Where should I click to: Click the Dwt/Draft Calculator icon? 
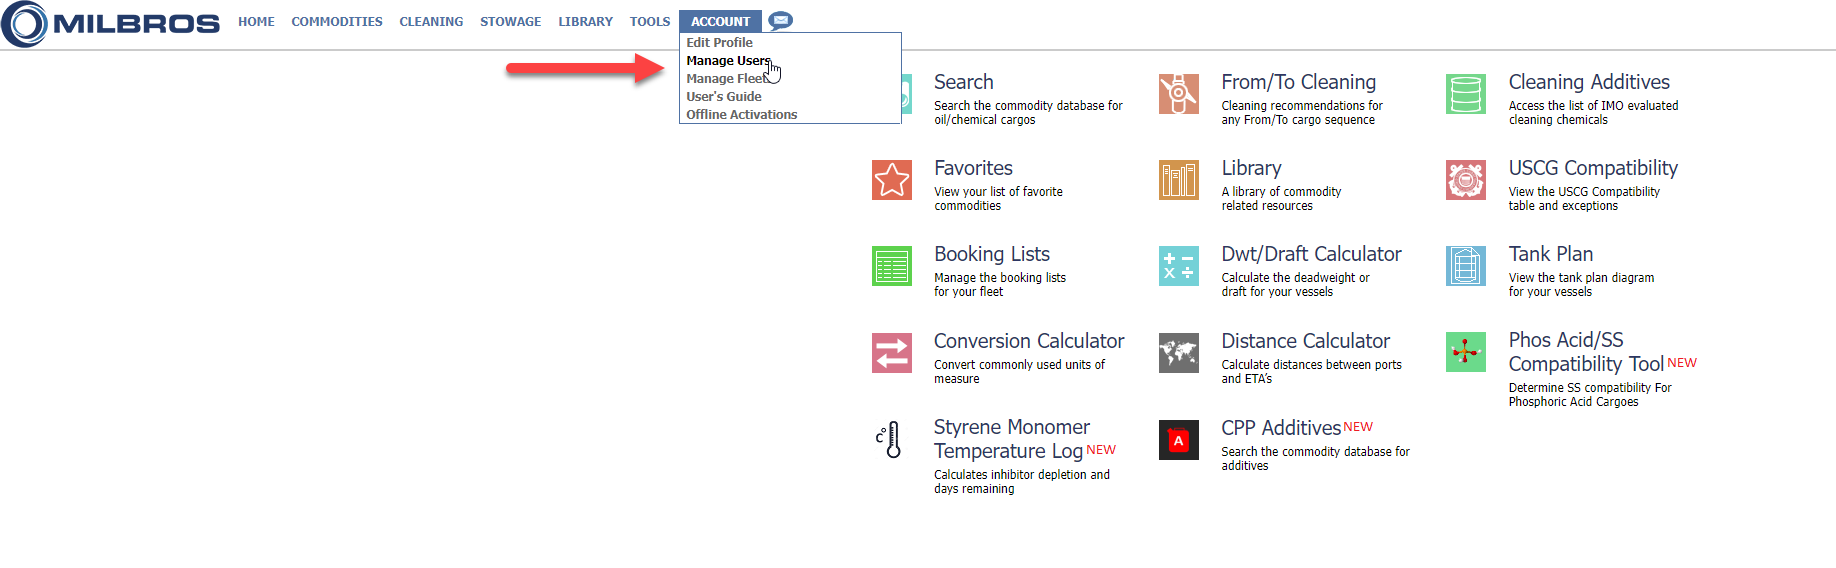tap(1178, 266)
